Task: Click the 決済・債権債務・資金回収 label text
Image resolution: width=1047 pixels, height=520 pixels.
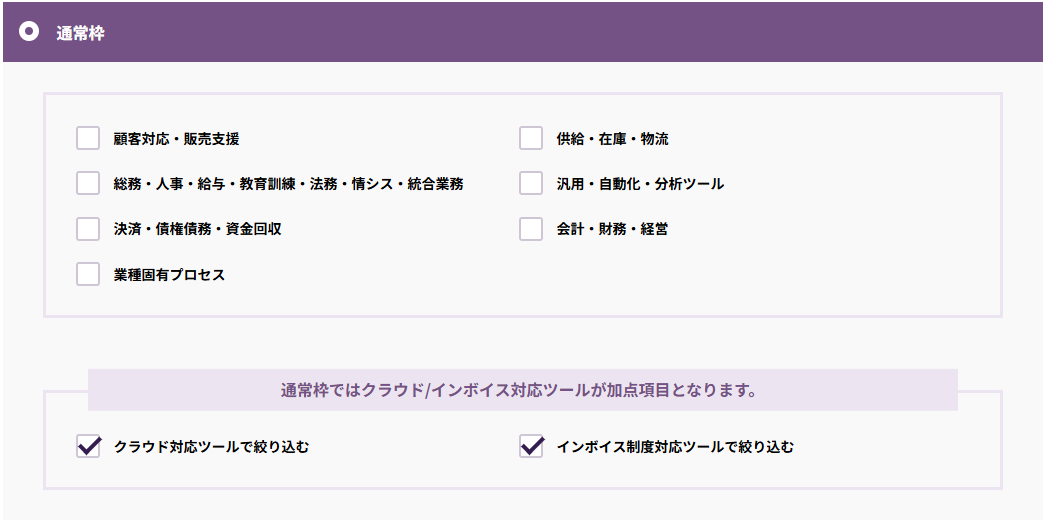Action: 198,229
